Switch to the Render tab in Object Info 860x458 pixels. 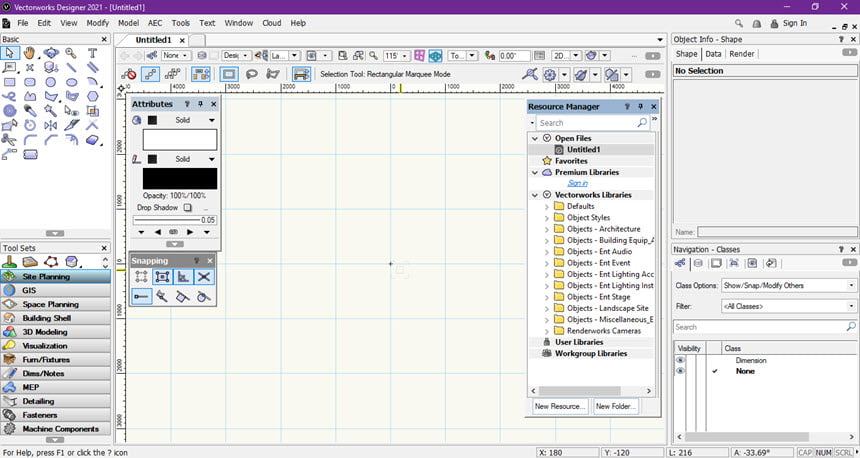[x=742, y=54]
